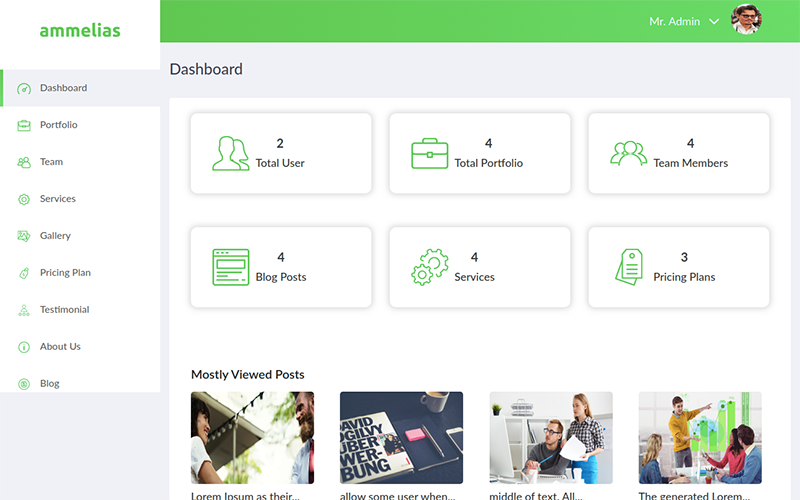800x500 pixels.
Task: Open the 'Lorem Ipsum as their...' post title
Action: [x=245, y=495]
